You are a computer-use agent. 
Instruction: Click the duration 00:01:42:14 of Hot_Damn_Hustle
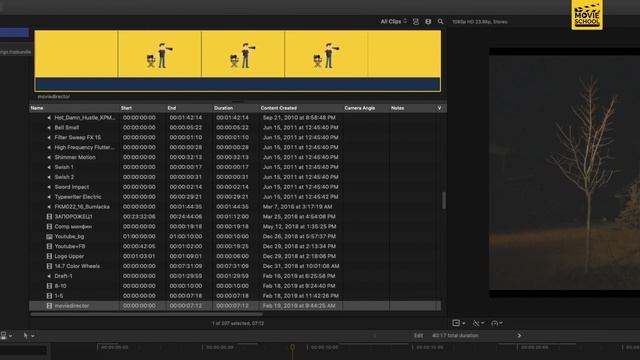232,118
